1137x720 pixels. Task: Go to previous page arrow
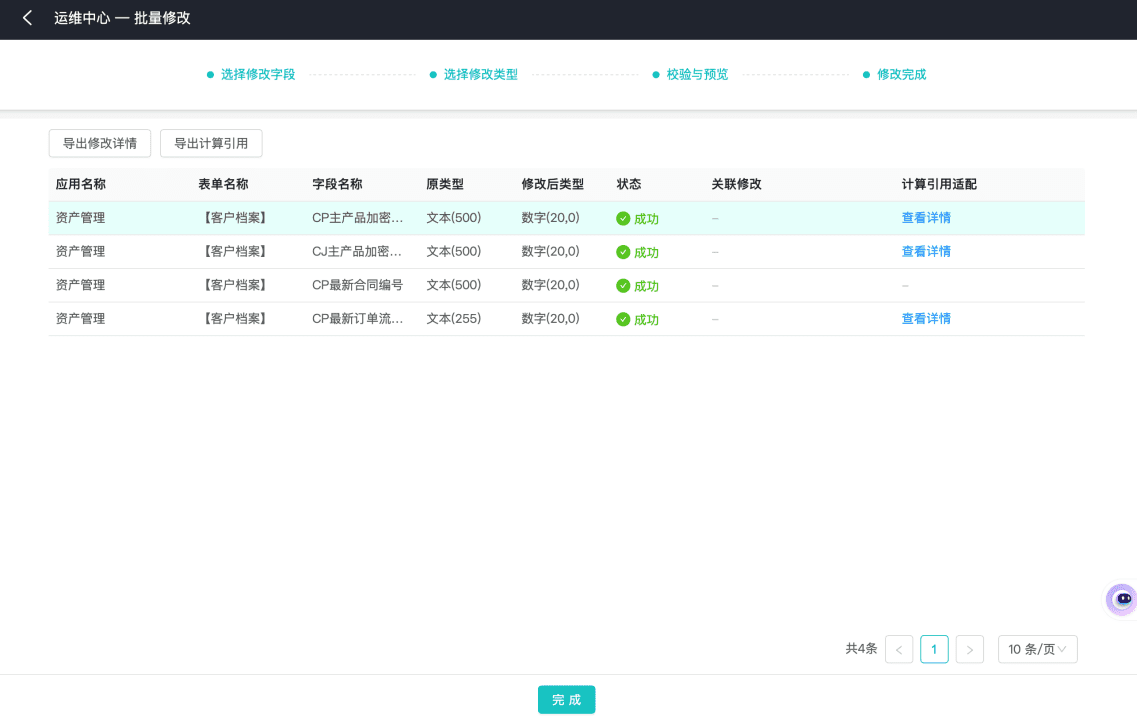tap(898, 649)
